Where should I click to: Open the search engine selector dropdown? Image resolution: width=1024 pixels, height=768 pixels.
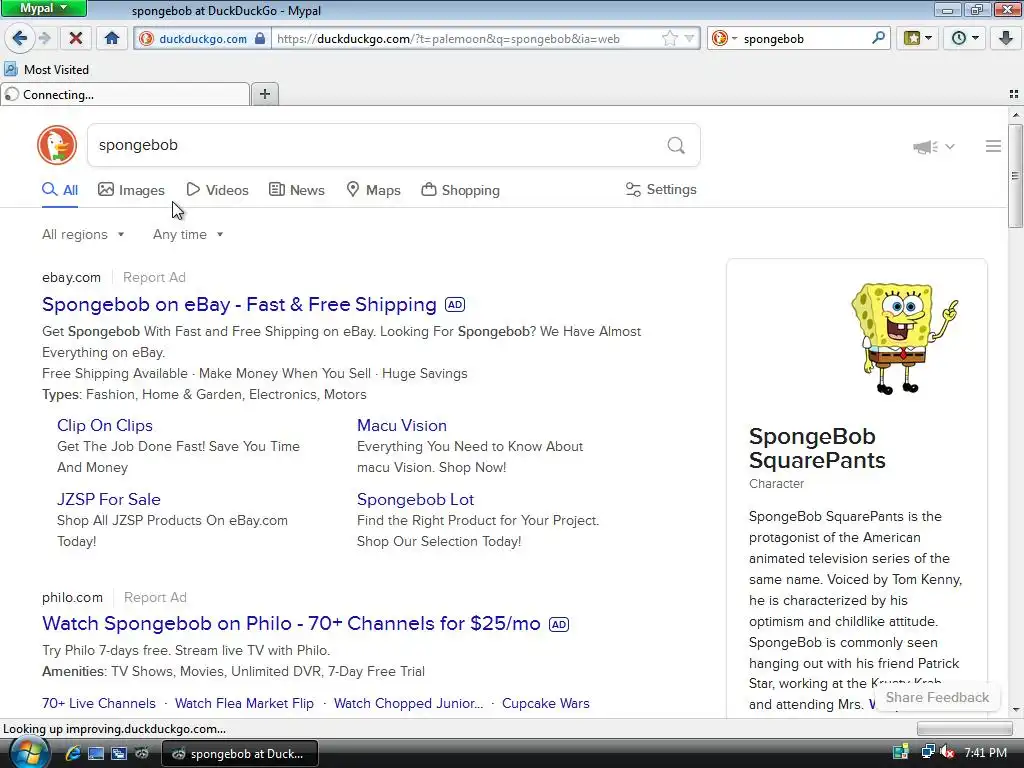724,39
